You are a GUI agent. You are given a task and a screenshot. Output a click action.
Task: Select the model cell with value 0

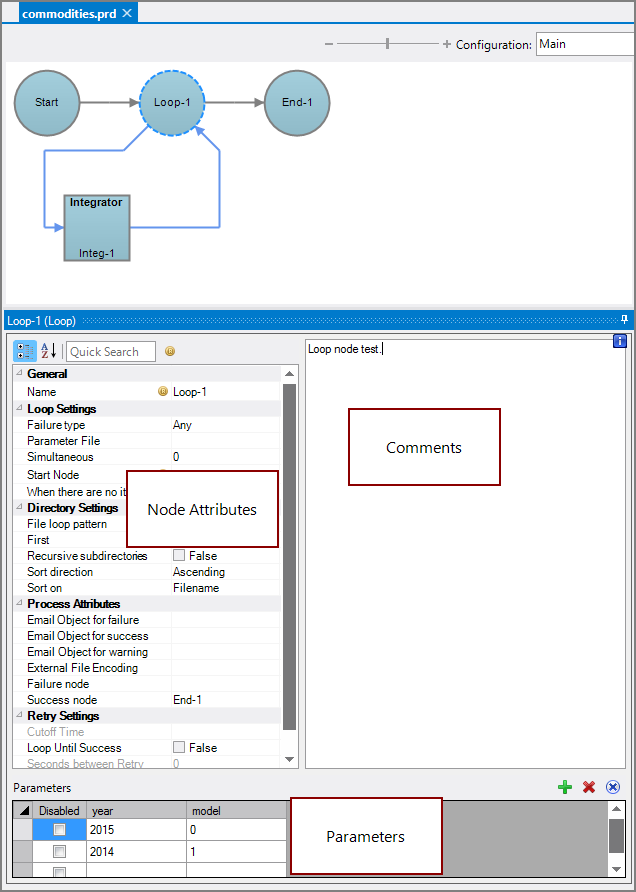point(237,830)
